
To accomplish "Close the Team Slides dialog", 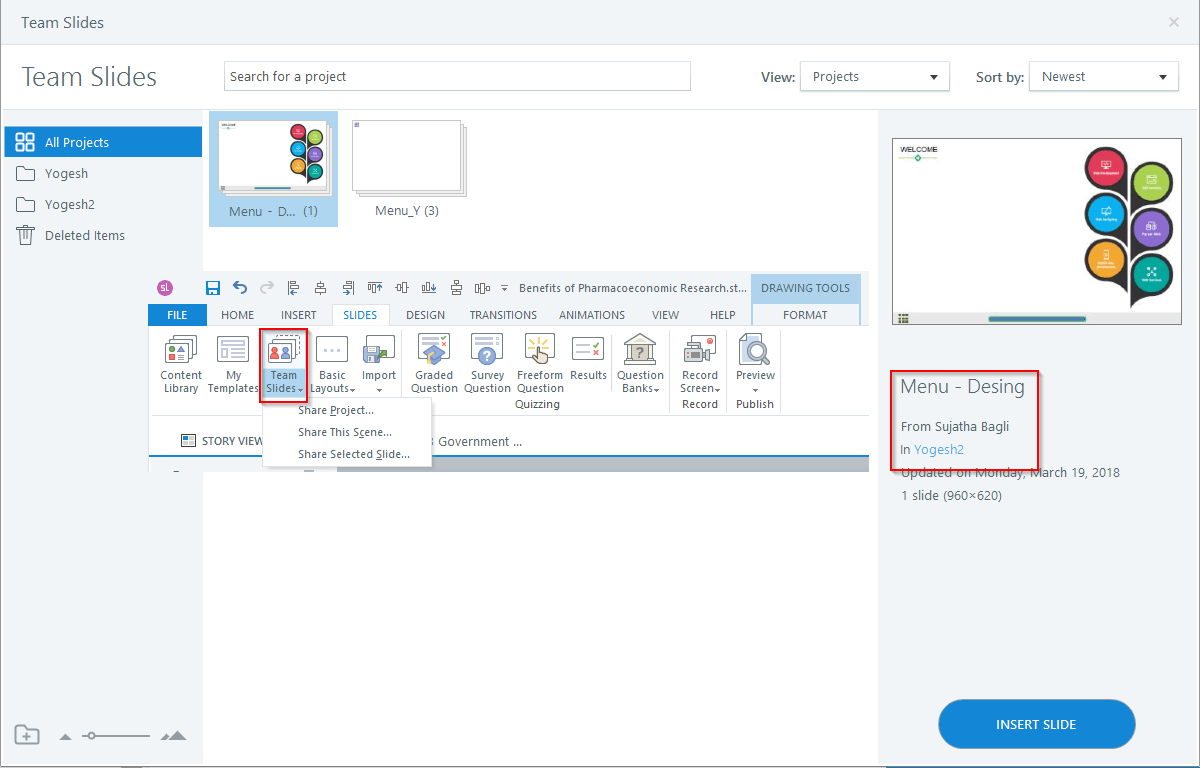I will coord(1174,22).
